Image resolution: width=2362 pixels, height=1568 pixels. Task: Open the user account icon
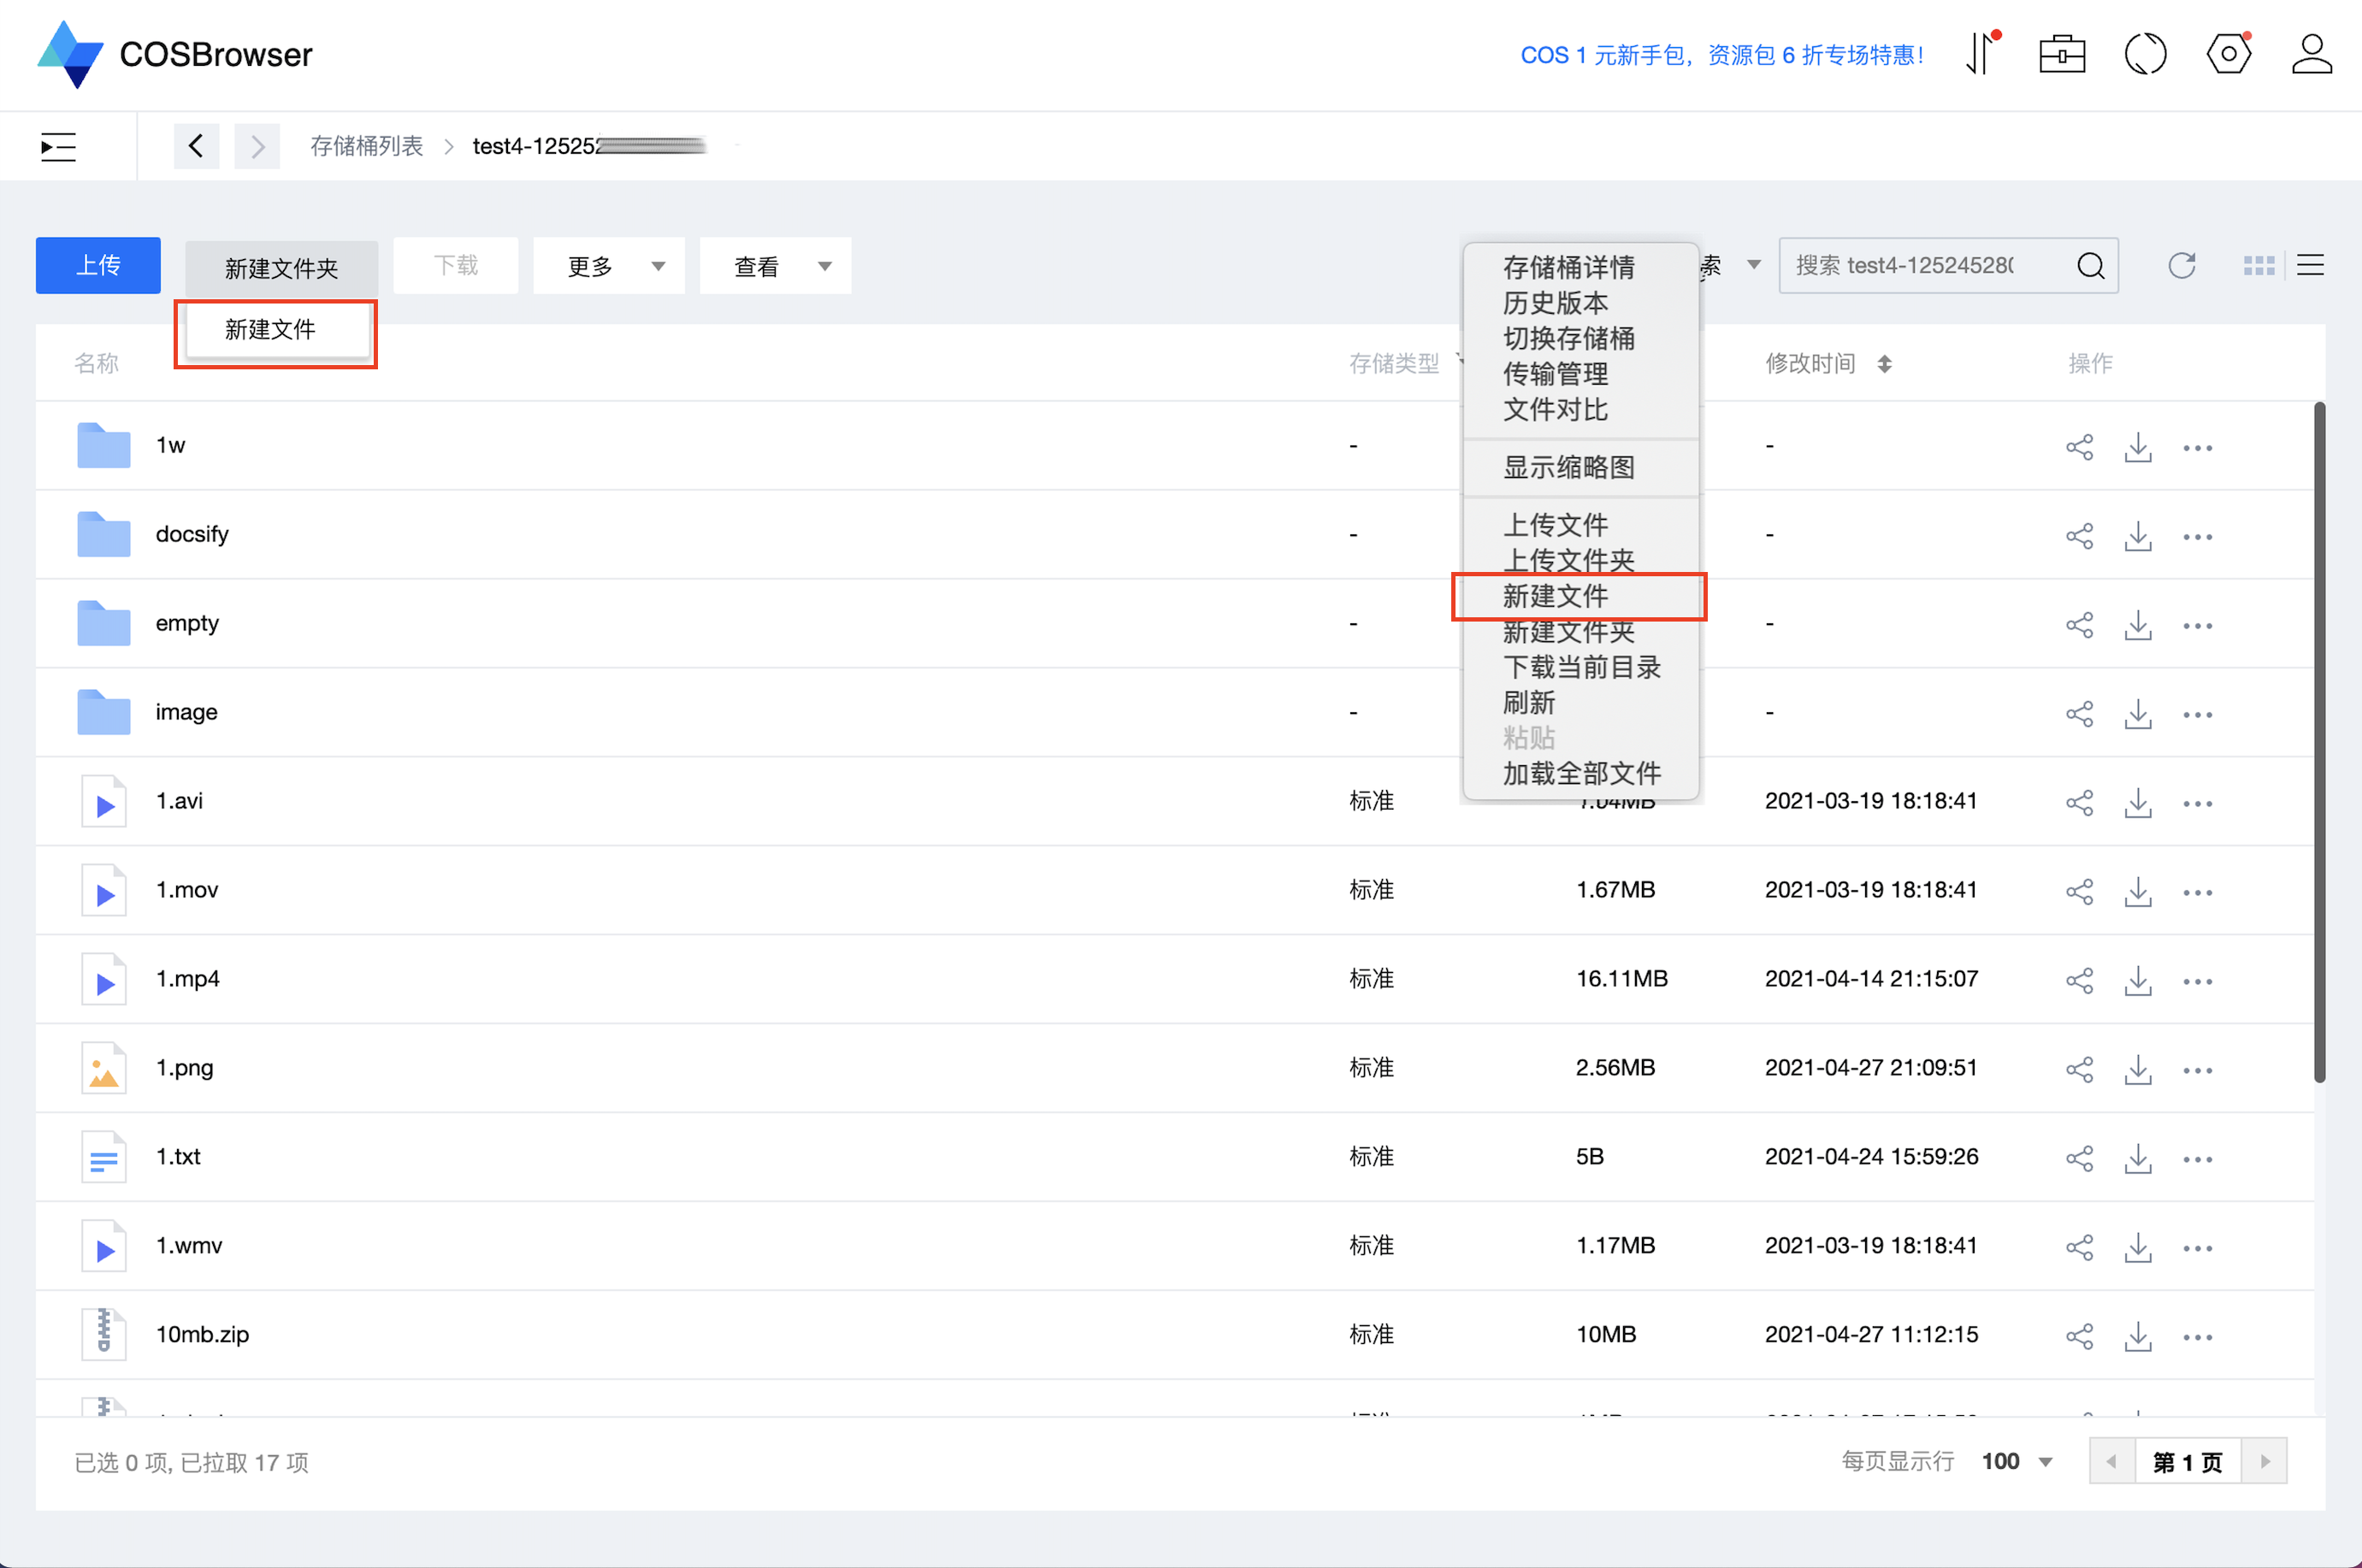(x=2311, y=54)
